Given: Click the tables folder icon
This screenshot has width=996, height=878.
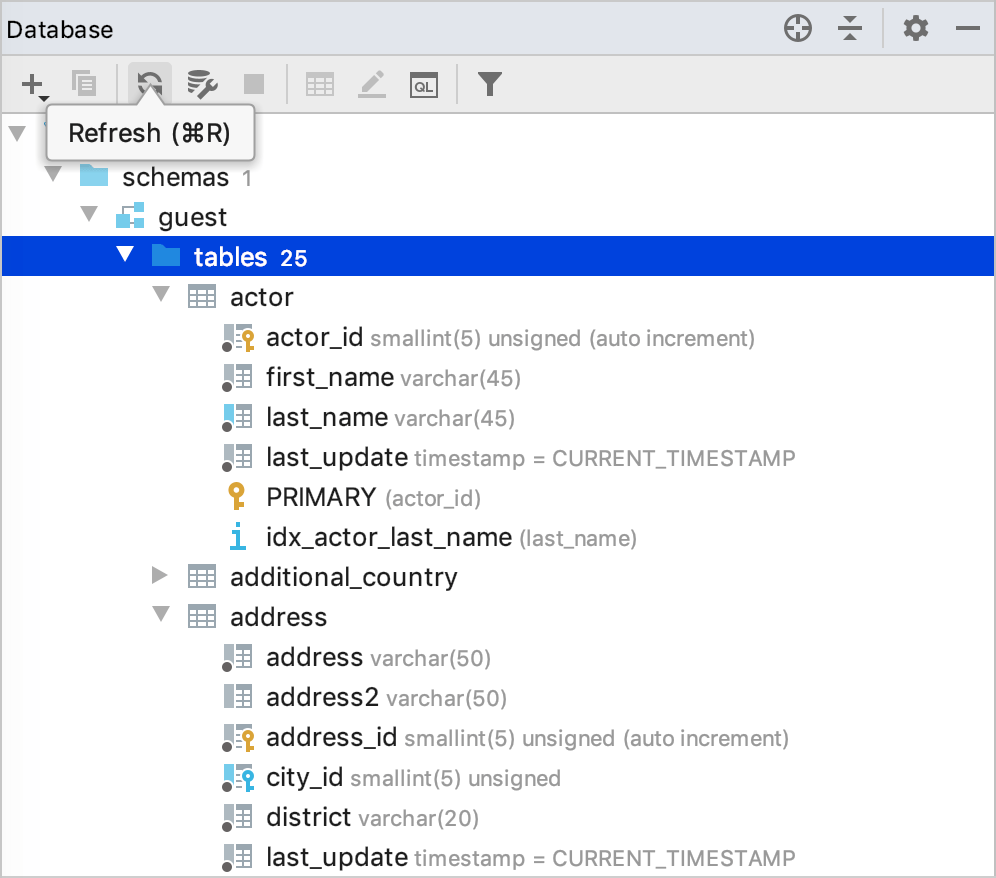Looking at the screenshot, I should (166, 256).
